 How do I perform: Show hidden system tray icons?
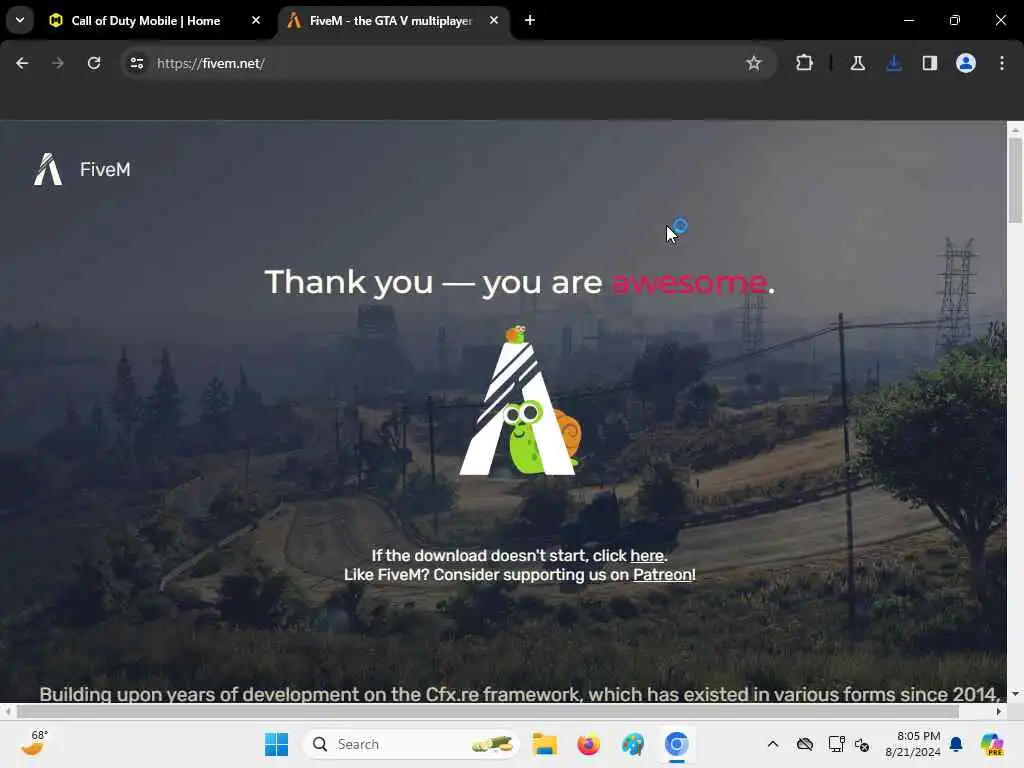click(773, 744)
